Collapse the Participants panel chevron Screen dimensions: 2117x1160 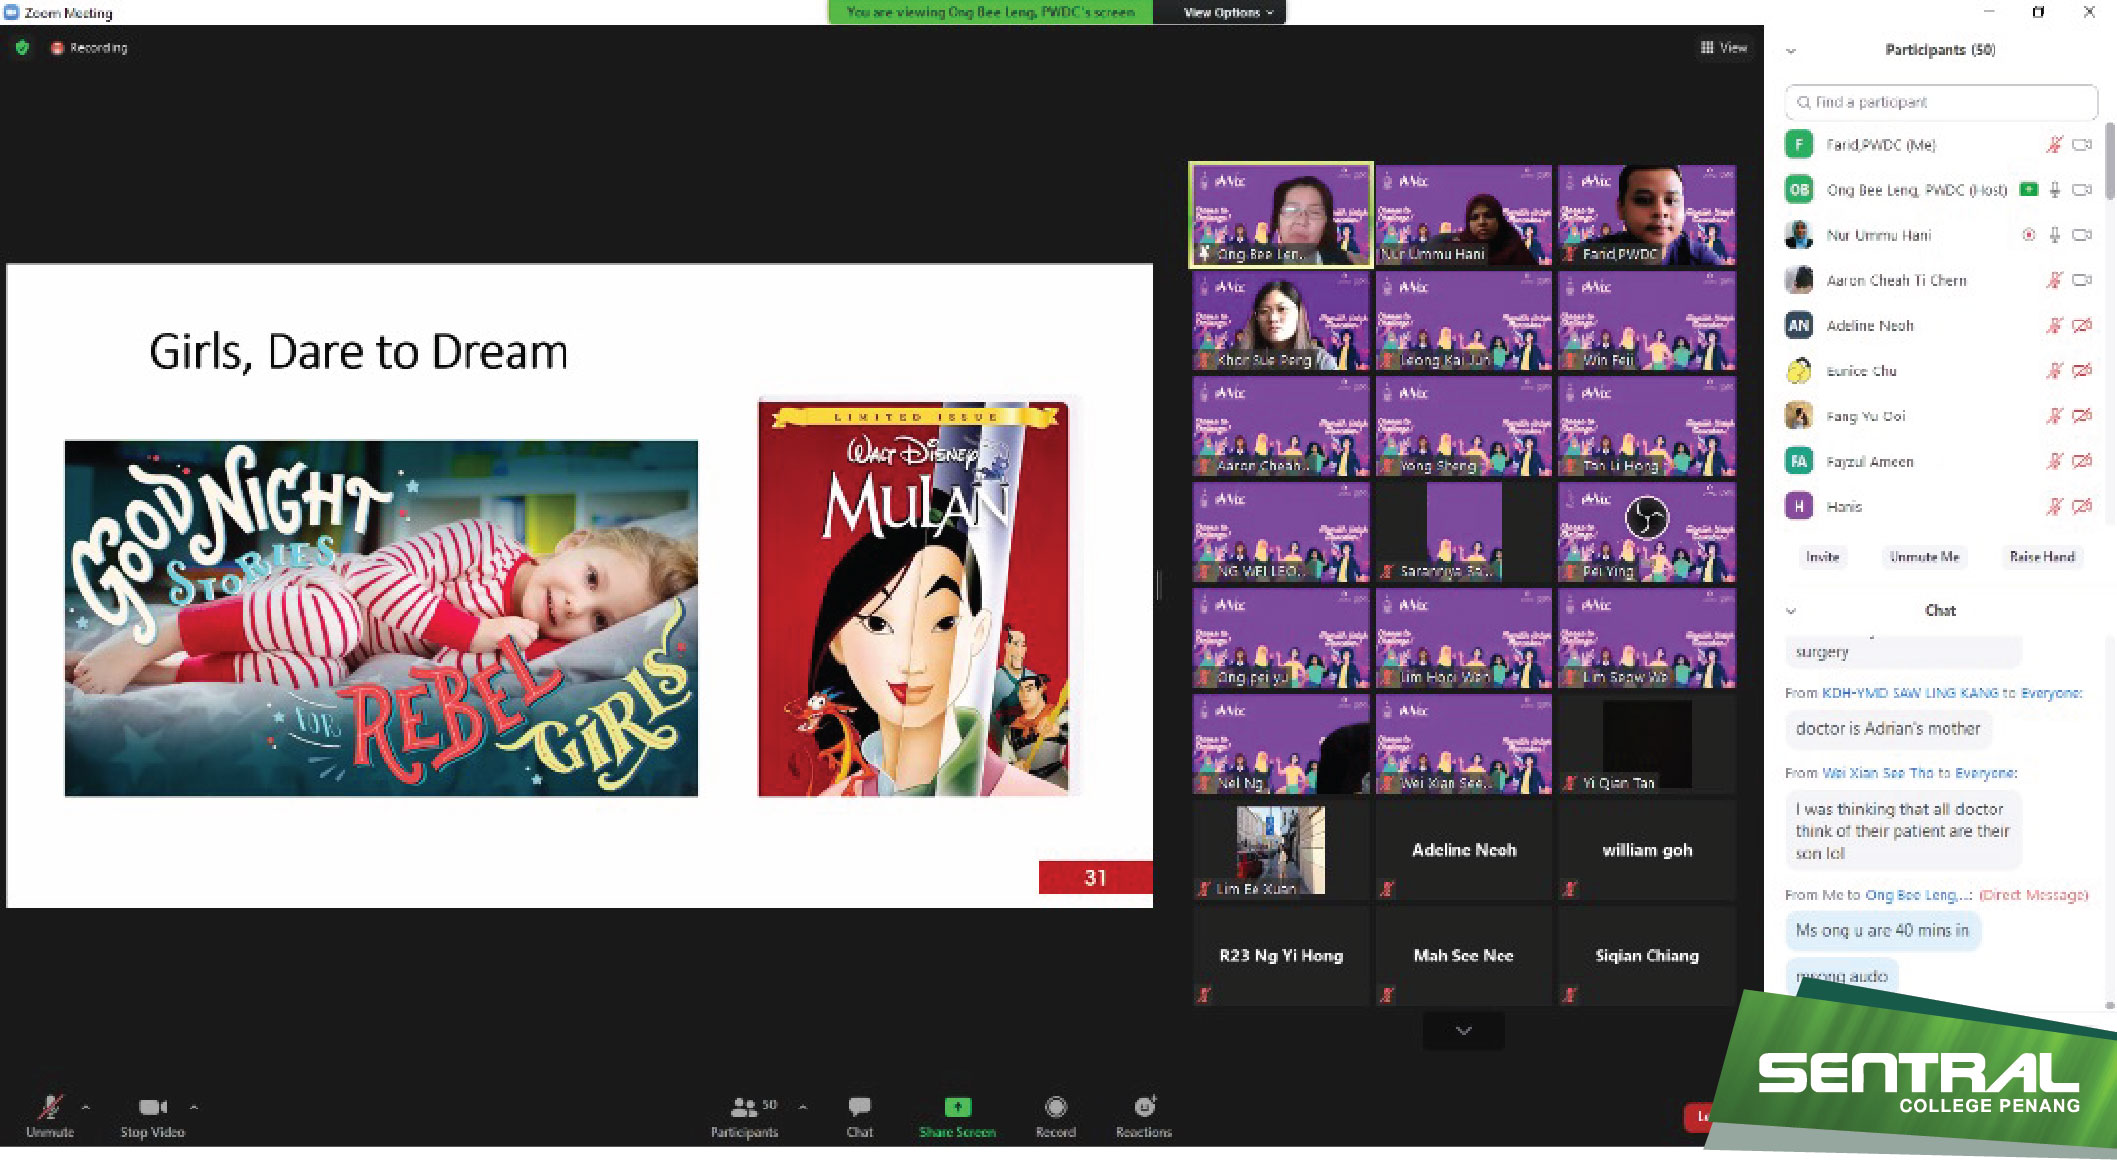[1791, 50]
